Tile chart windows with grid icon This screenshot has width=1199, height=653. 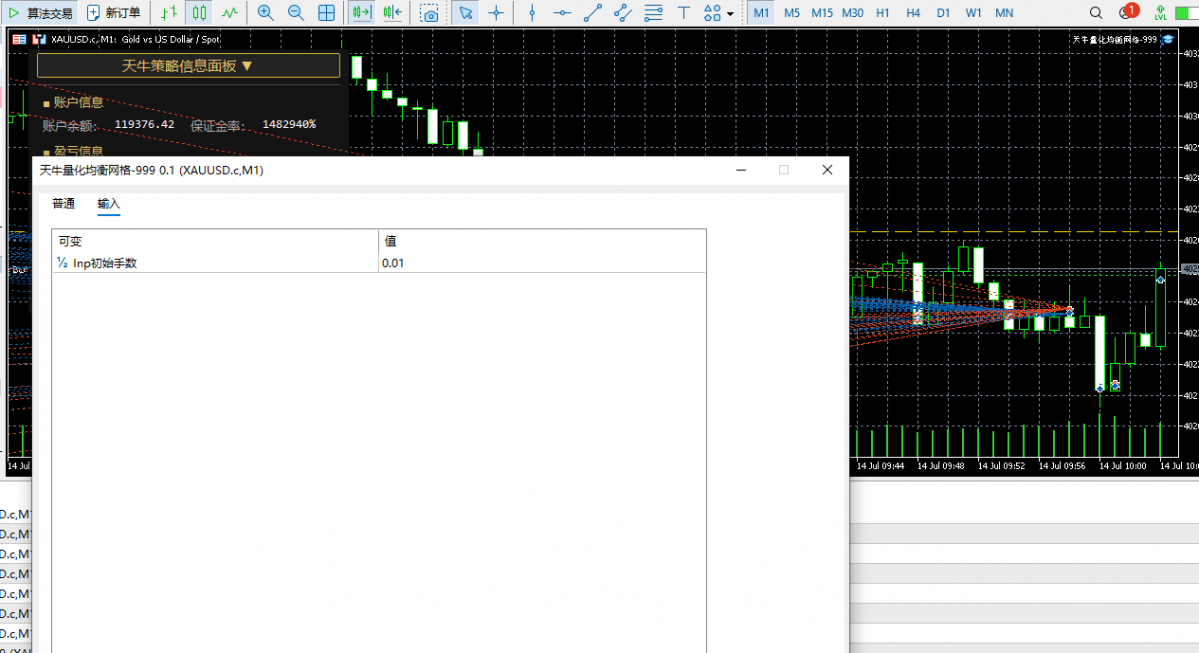pos(327,13)
